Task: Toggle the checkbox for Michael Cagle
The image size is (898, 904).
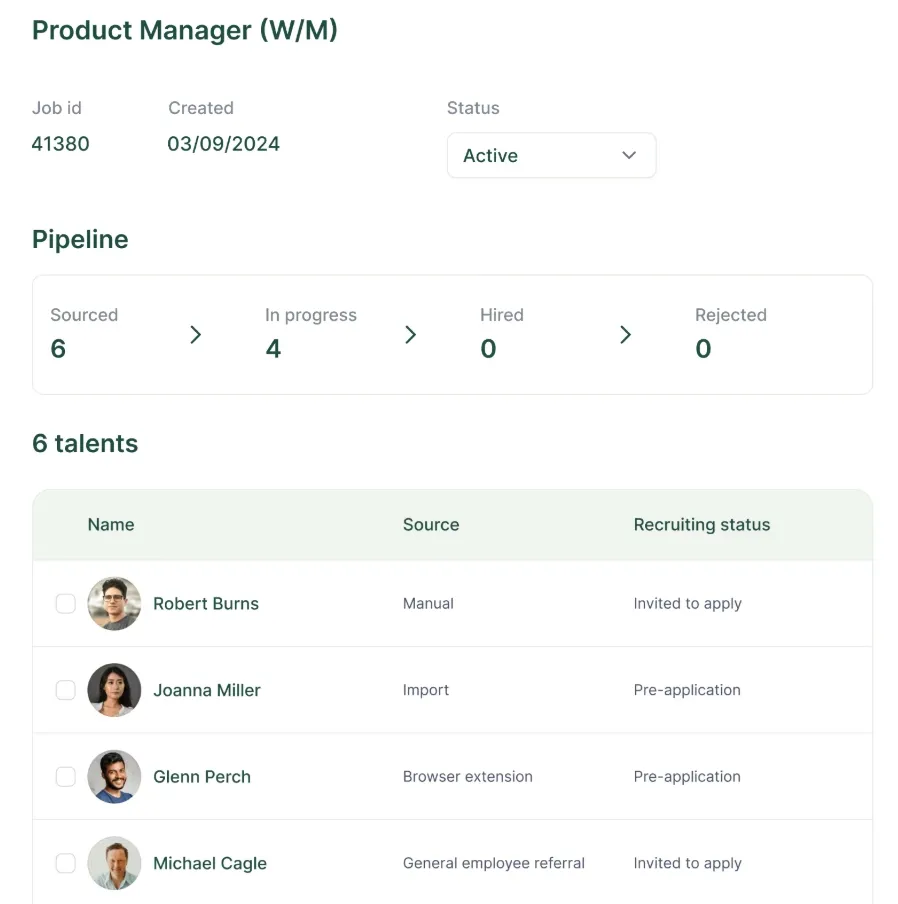Action: (65, 863)
